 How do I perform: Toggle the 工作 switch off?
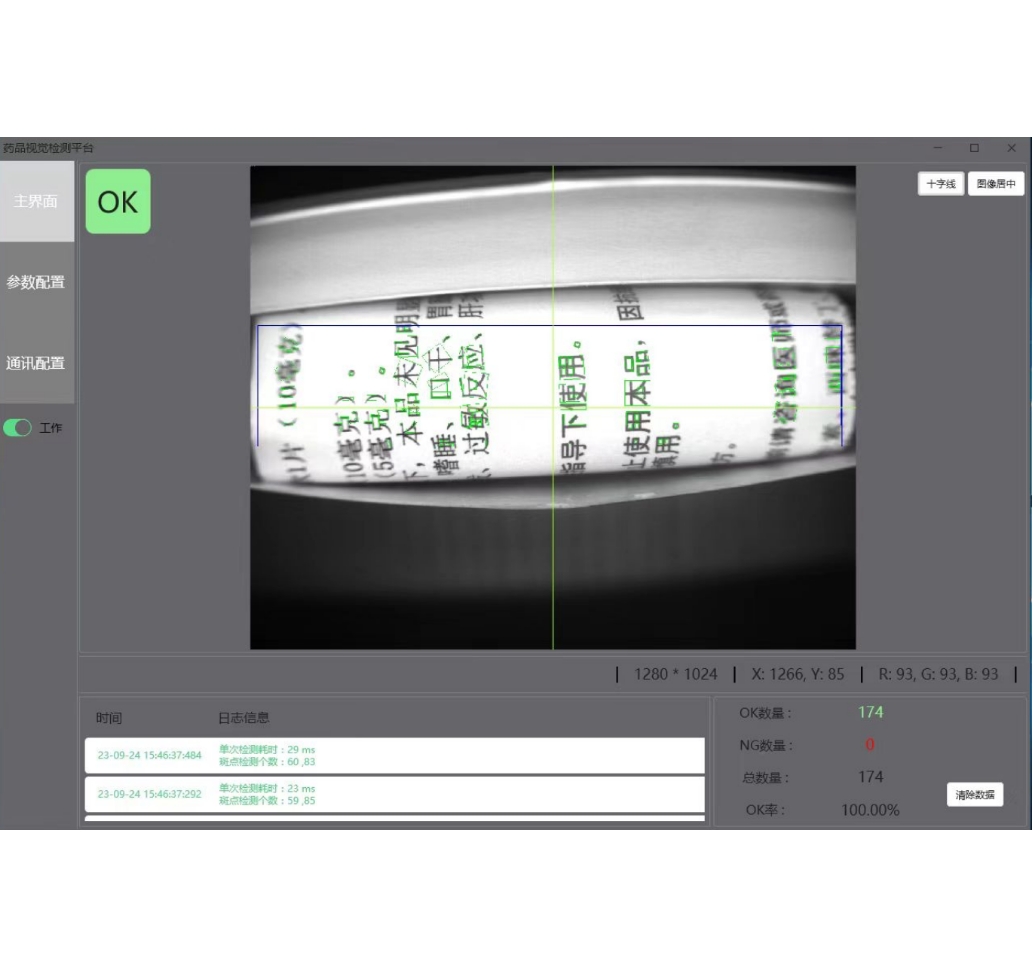18,428
